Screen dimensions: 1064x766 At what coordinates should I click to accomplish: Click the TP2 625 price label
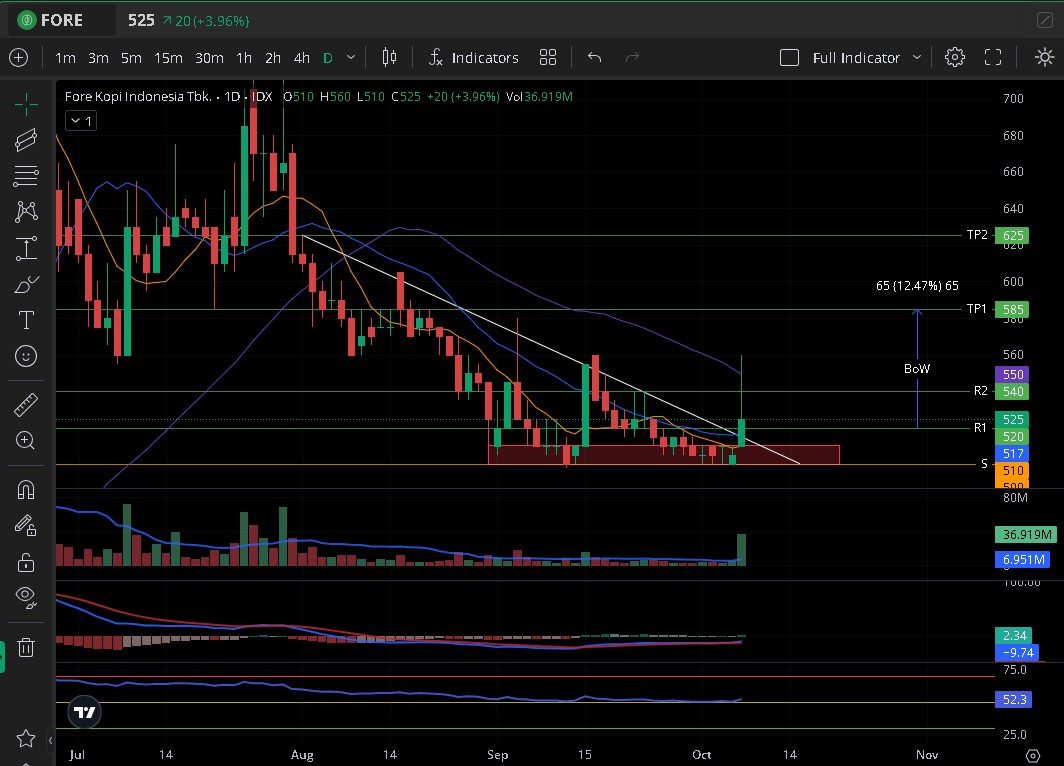coord(1012,236)
